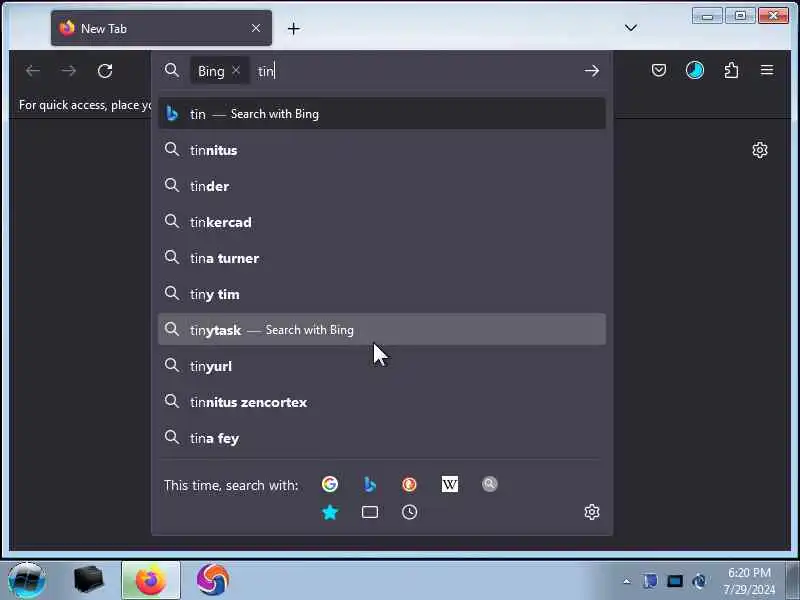The width and height of the screenshot is (800, 600).
Task: Open search settings gear in dropdown
Action: (592, 512)
